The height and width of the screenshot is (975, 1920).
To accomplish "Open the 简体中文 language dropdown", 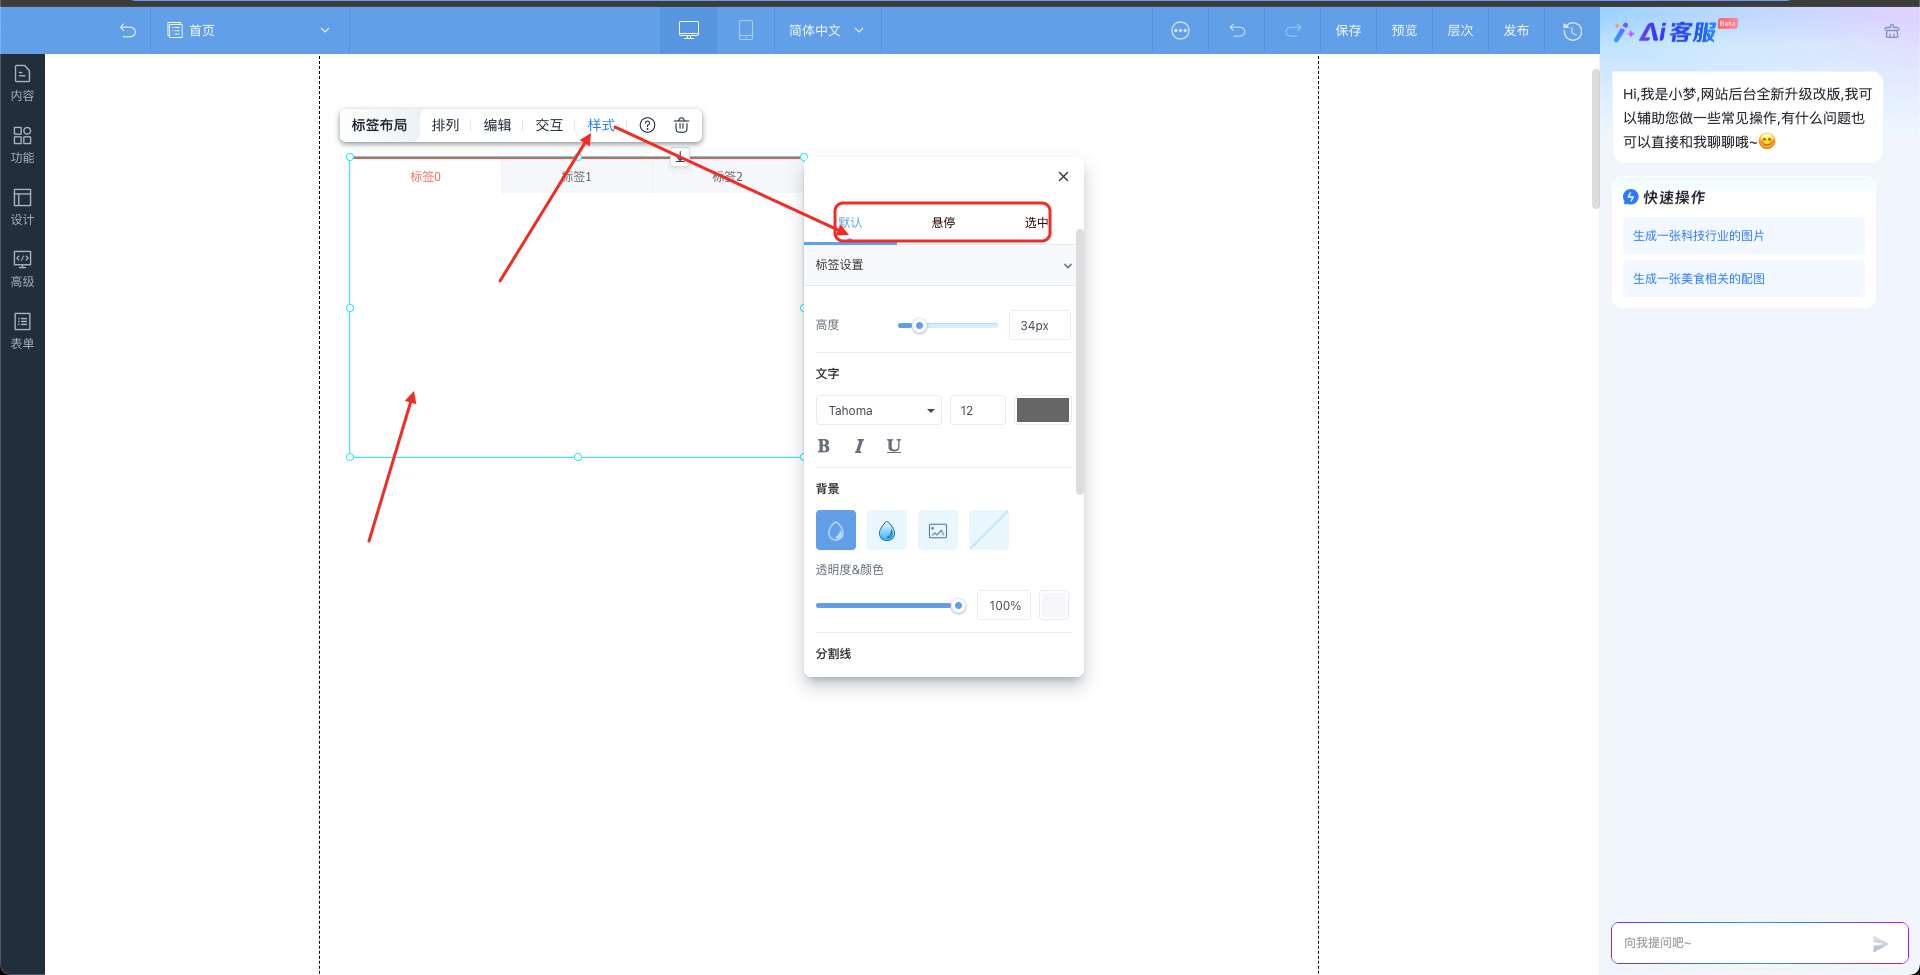I will tap(826, 31).
